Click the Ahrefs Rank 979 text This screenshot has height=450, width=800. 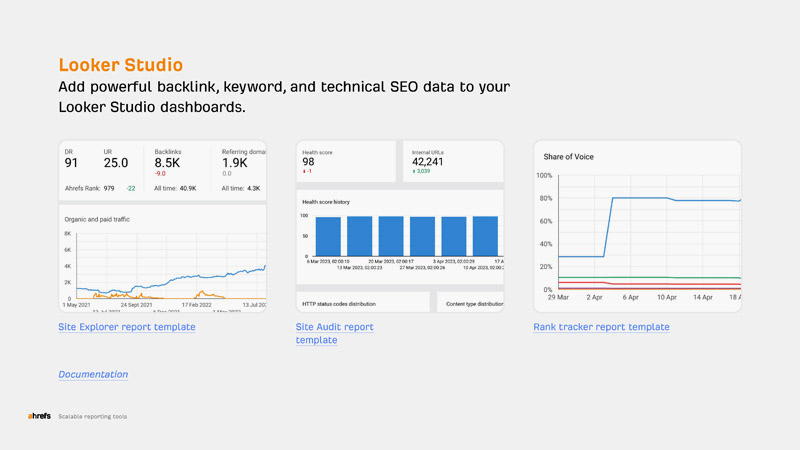point(89,188)
